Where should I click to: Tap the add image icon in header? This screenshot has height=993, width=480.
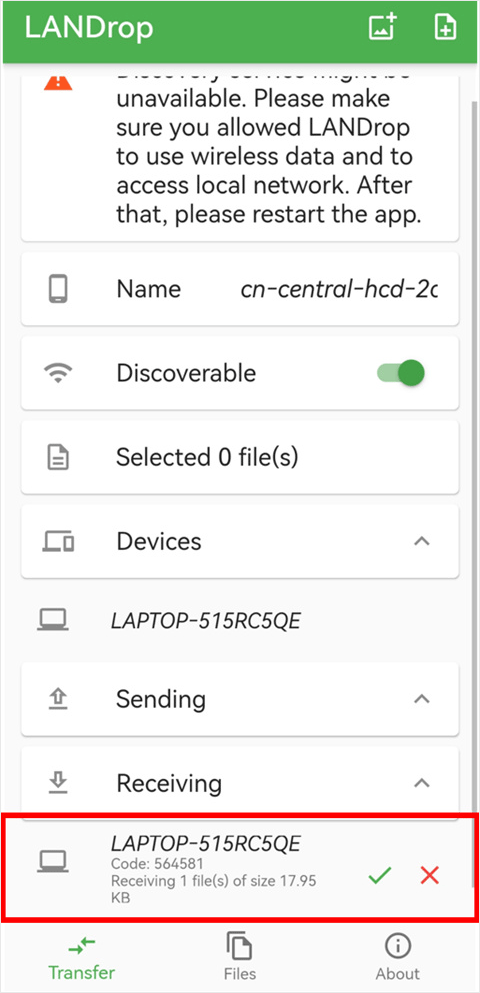(382, 28)
